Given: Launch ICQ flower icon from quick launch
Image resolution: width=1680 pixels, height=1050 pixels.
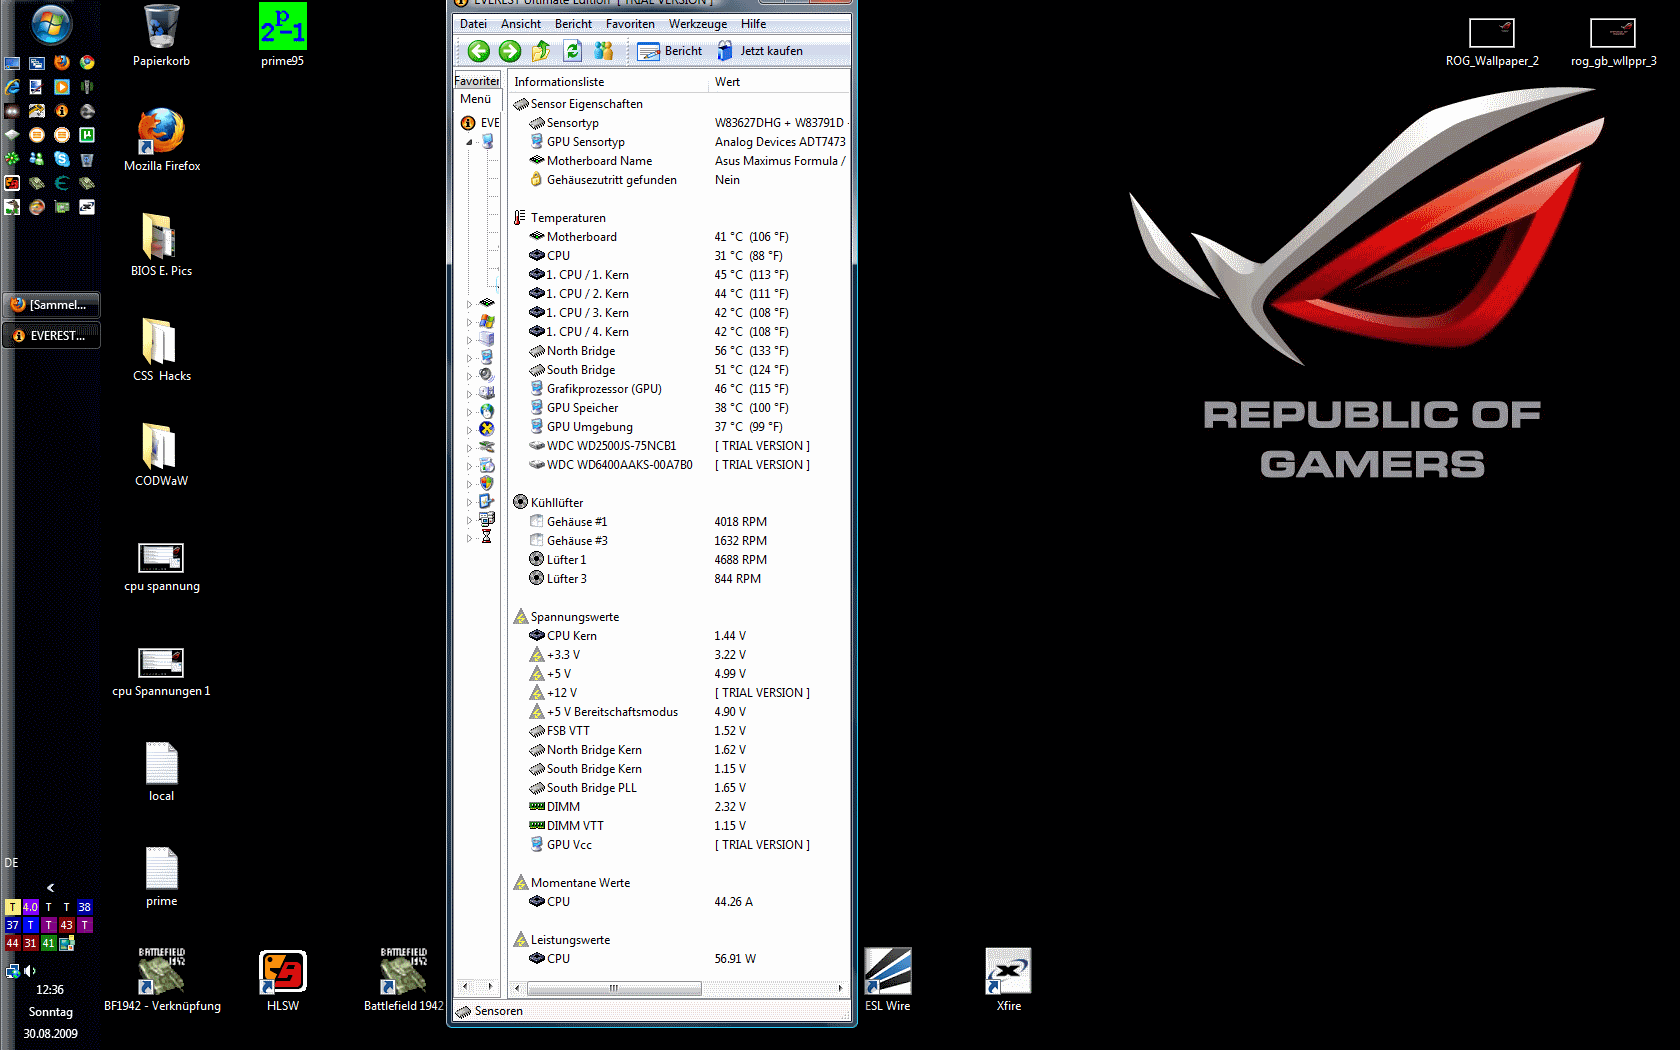Looking at the screenshot, I should pos(12,159).
